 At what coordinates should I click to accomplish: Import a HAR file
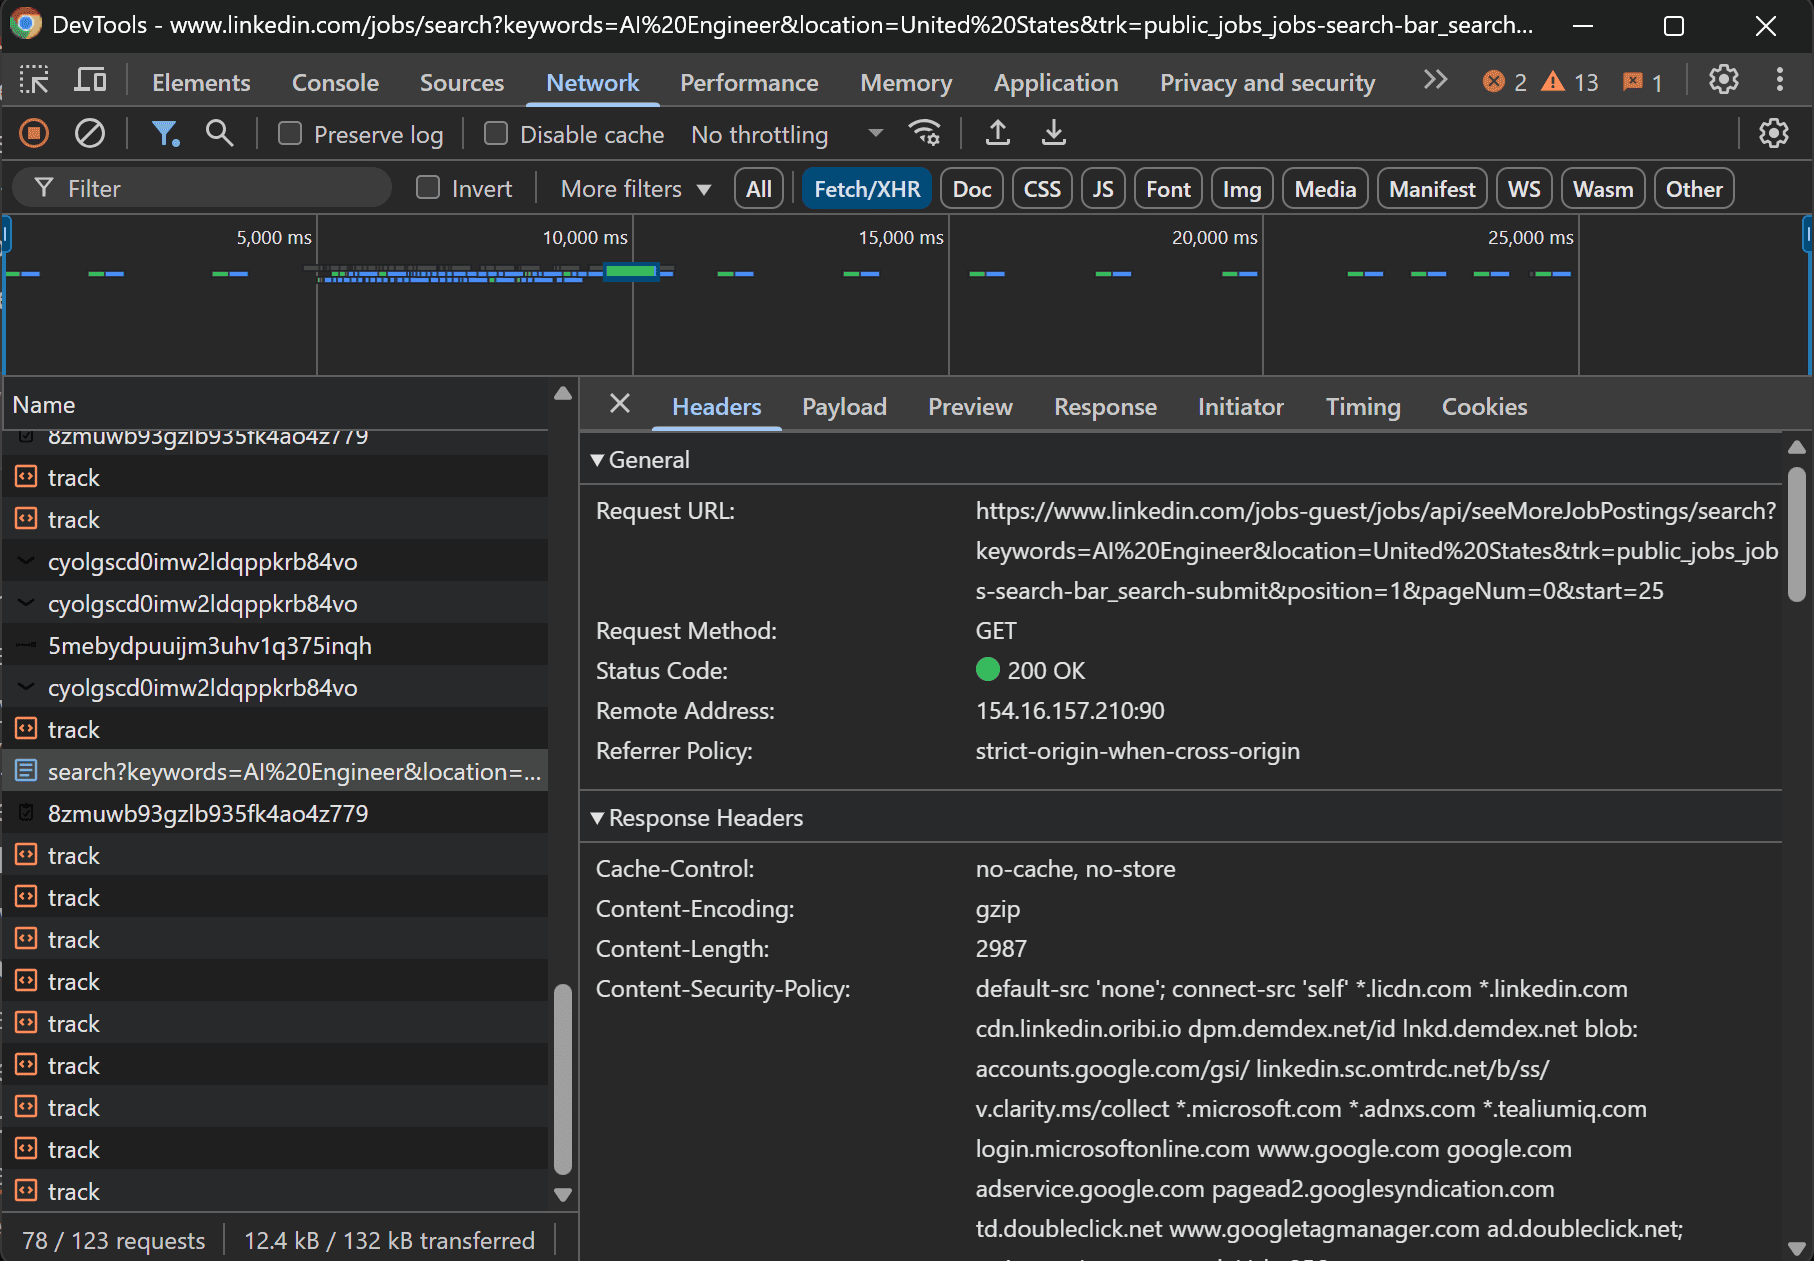pyautogui.click(x=997, y=133)
